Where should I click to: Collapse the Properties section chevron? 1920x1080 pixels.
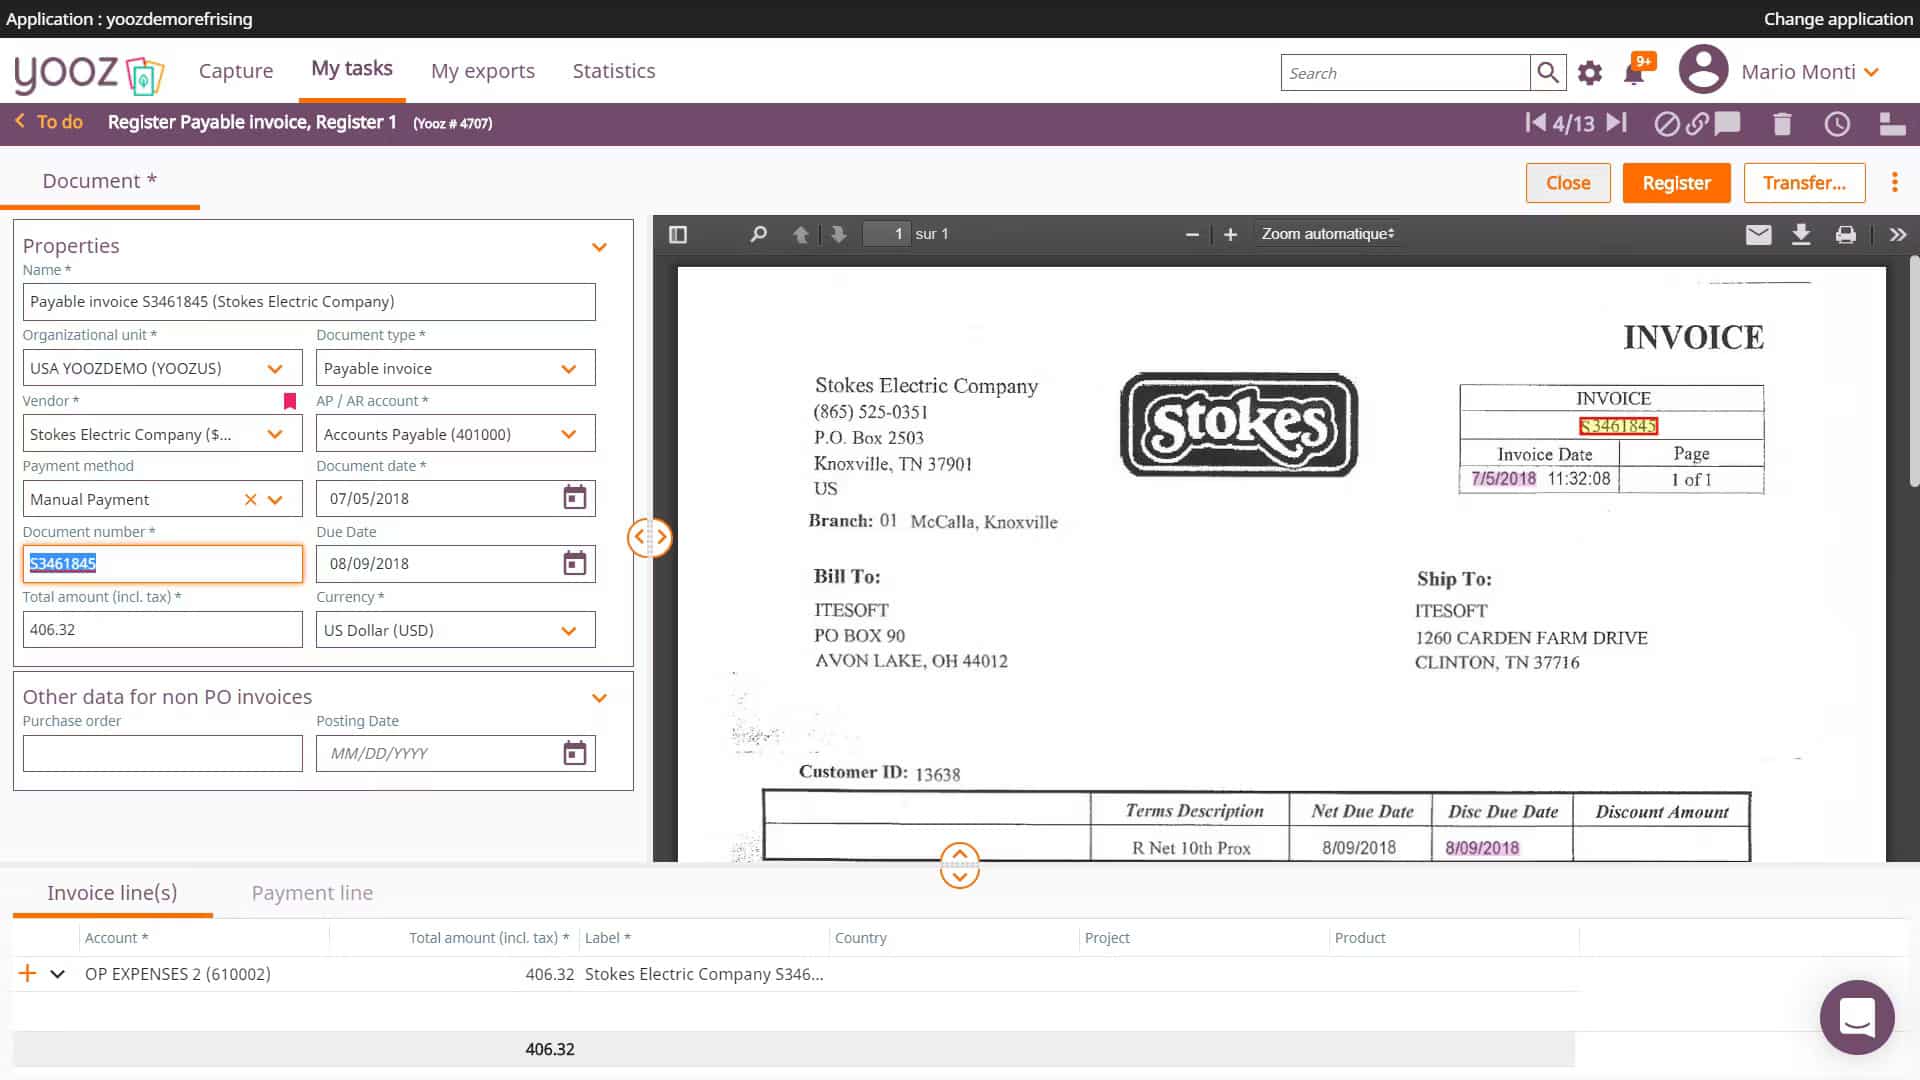pyautogui.click(x=599, y=246)
